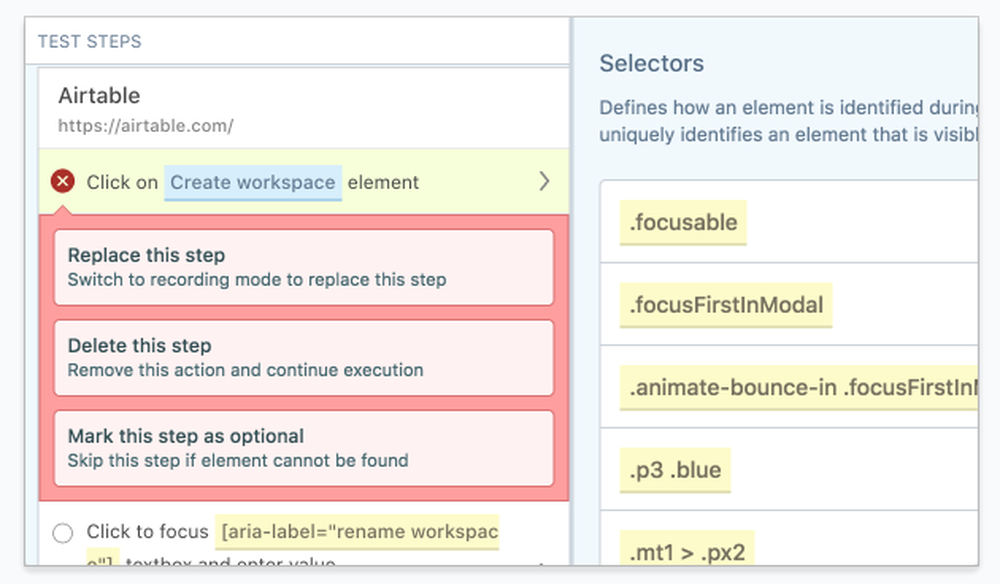Click the Create workspace element tag
The width and height of the screenshot is (1000, 584).
coord(253,182)
